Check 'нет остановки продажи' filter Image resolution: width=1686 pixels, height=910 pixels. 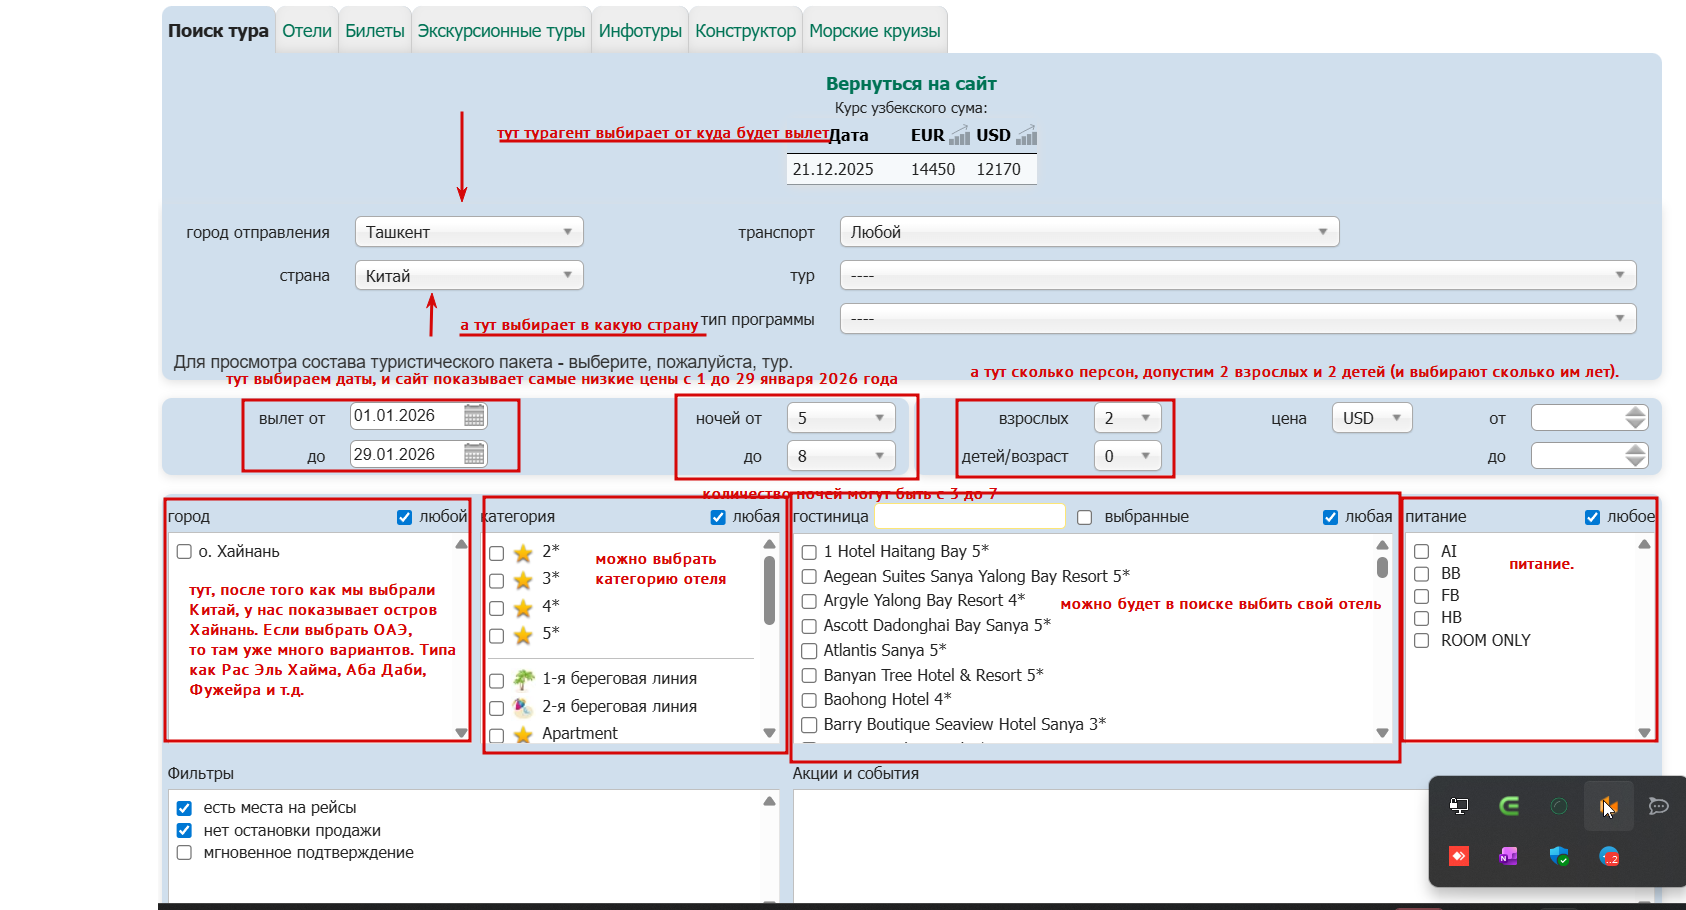tap(184, 831)
